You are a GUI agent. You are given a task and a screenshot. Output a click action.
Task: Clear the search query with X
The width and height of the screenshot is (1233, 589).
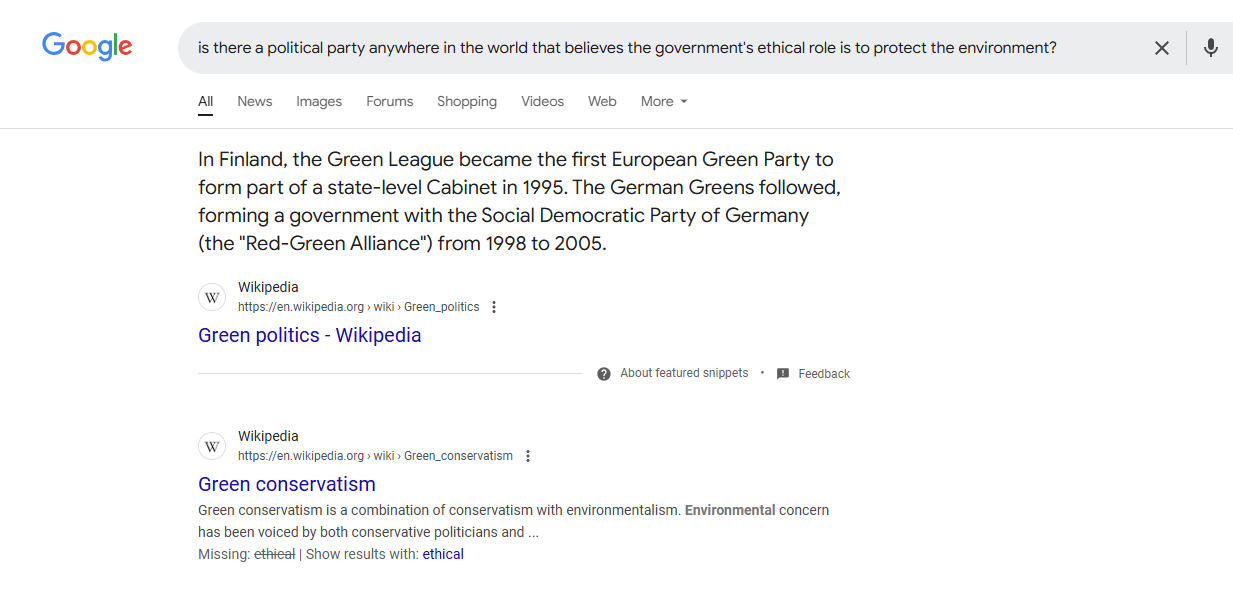(x=1161, y=48)
